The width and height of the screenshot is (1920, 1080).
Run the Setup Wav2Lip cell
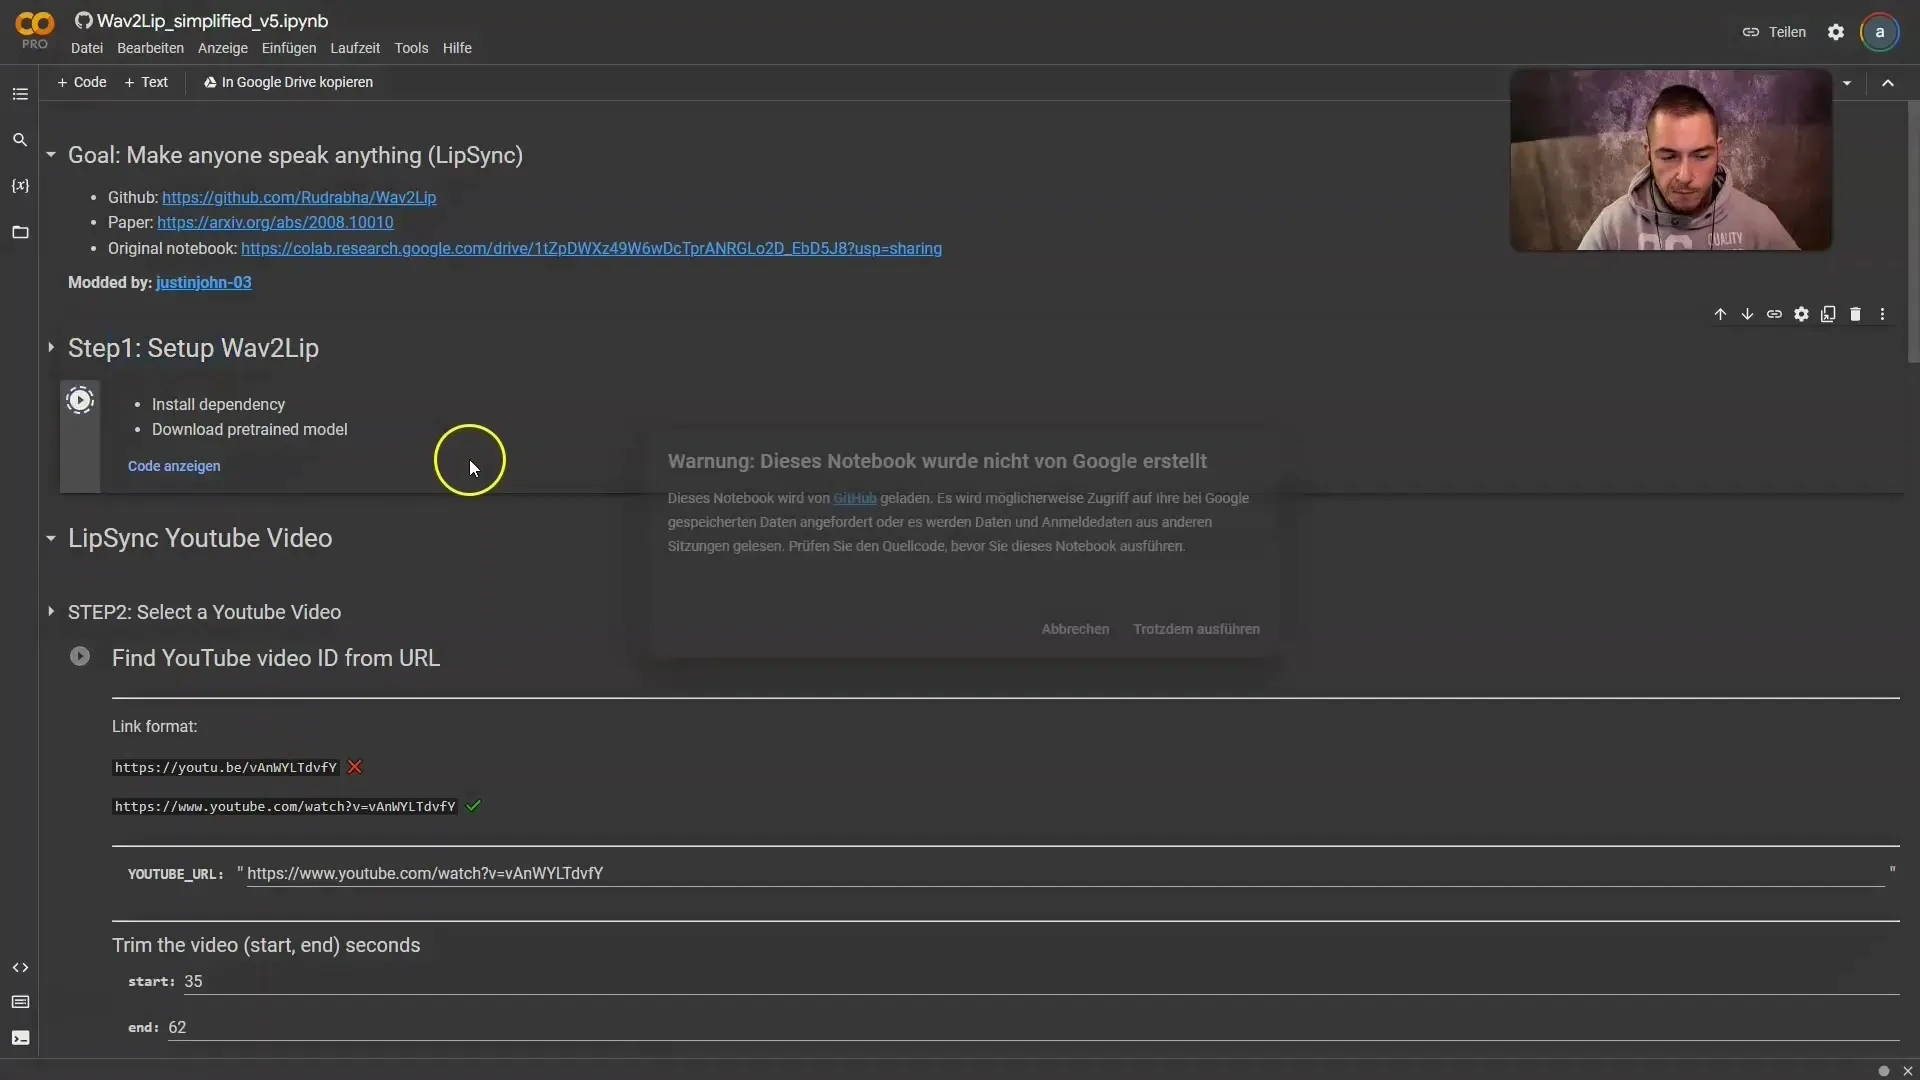80,401
